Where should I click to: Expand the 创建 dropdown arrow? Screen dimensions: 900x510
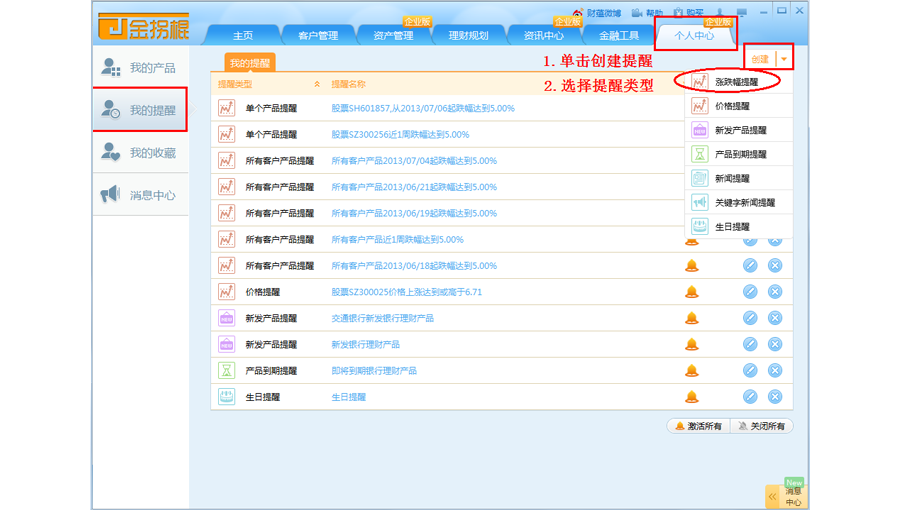[784, 60]
